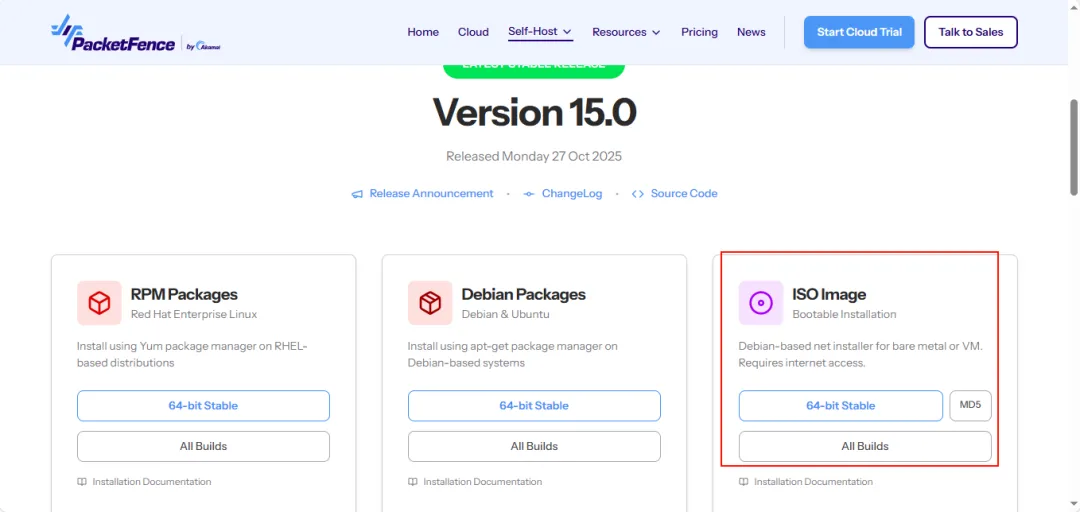Click the 'Debian Packages' card title
Screen dimensions: 1080x512
pos(523,294)
